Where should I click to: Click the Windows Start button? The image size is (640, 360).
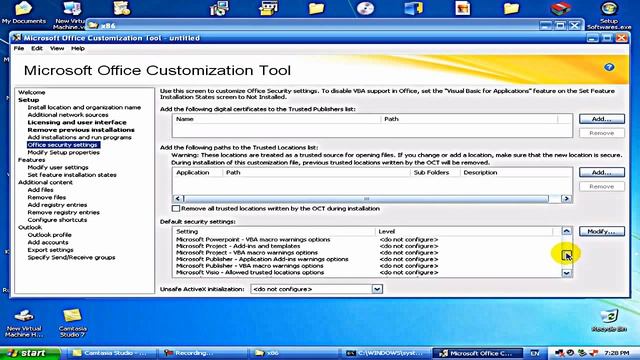30,353
